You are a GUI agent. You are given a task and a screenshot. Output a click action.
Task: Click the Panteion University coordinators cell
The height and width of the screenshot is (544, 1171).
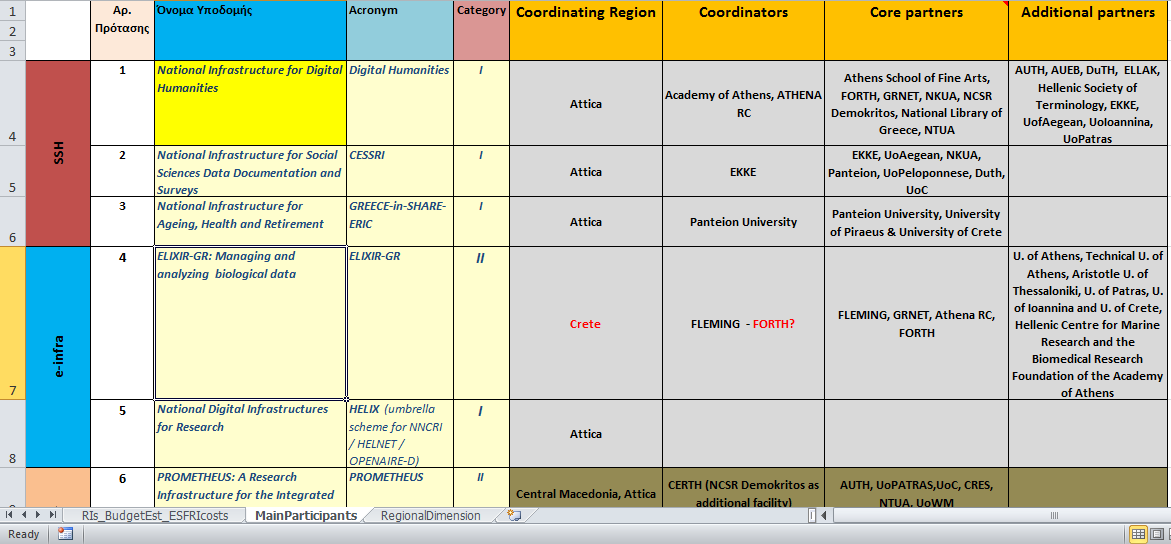pos(743,222)
